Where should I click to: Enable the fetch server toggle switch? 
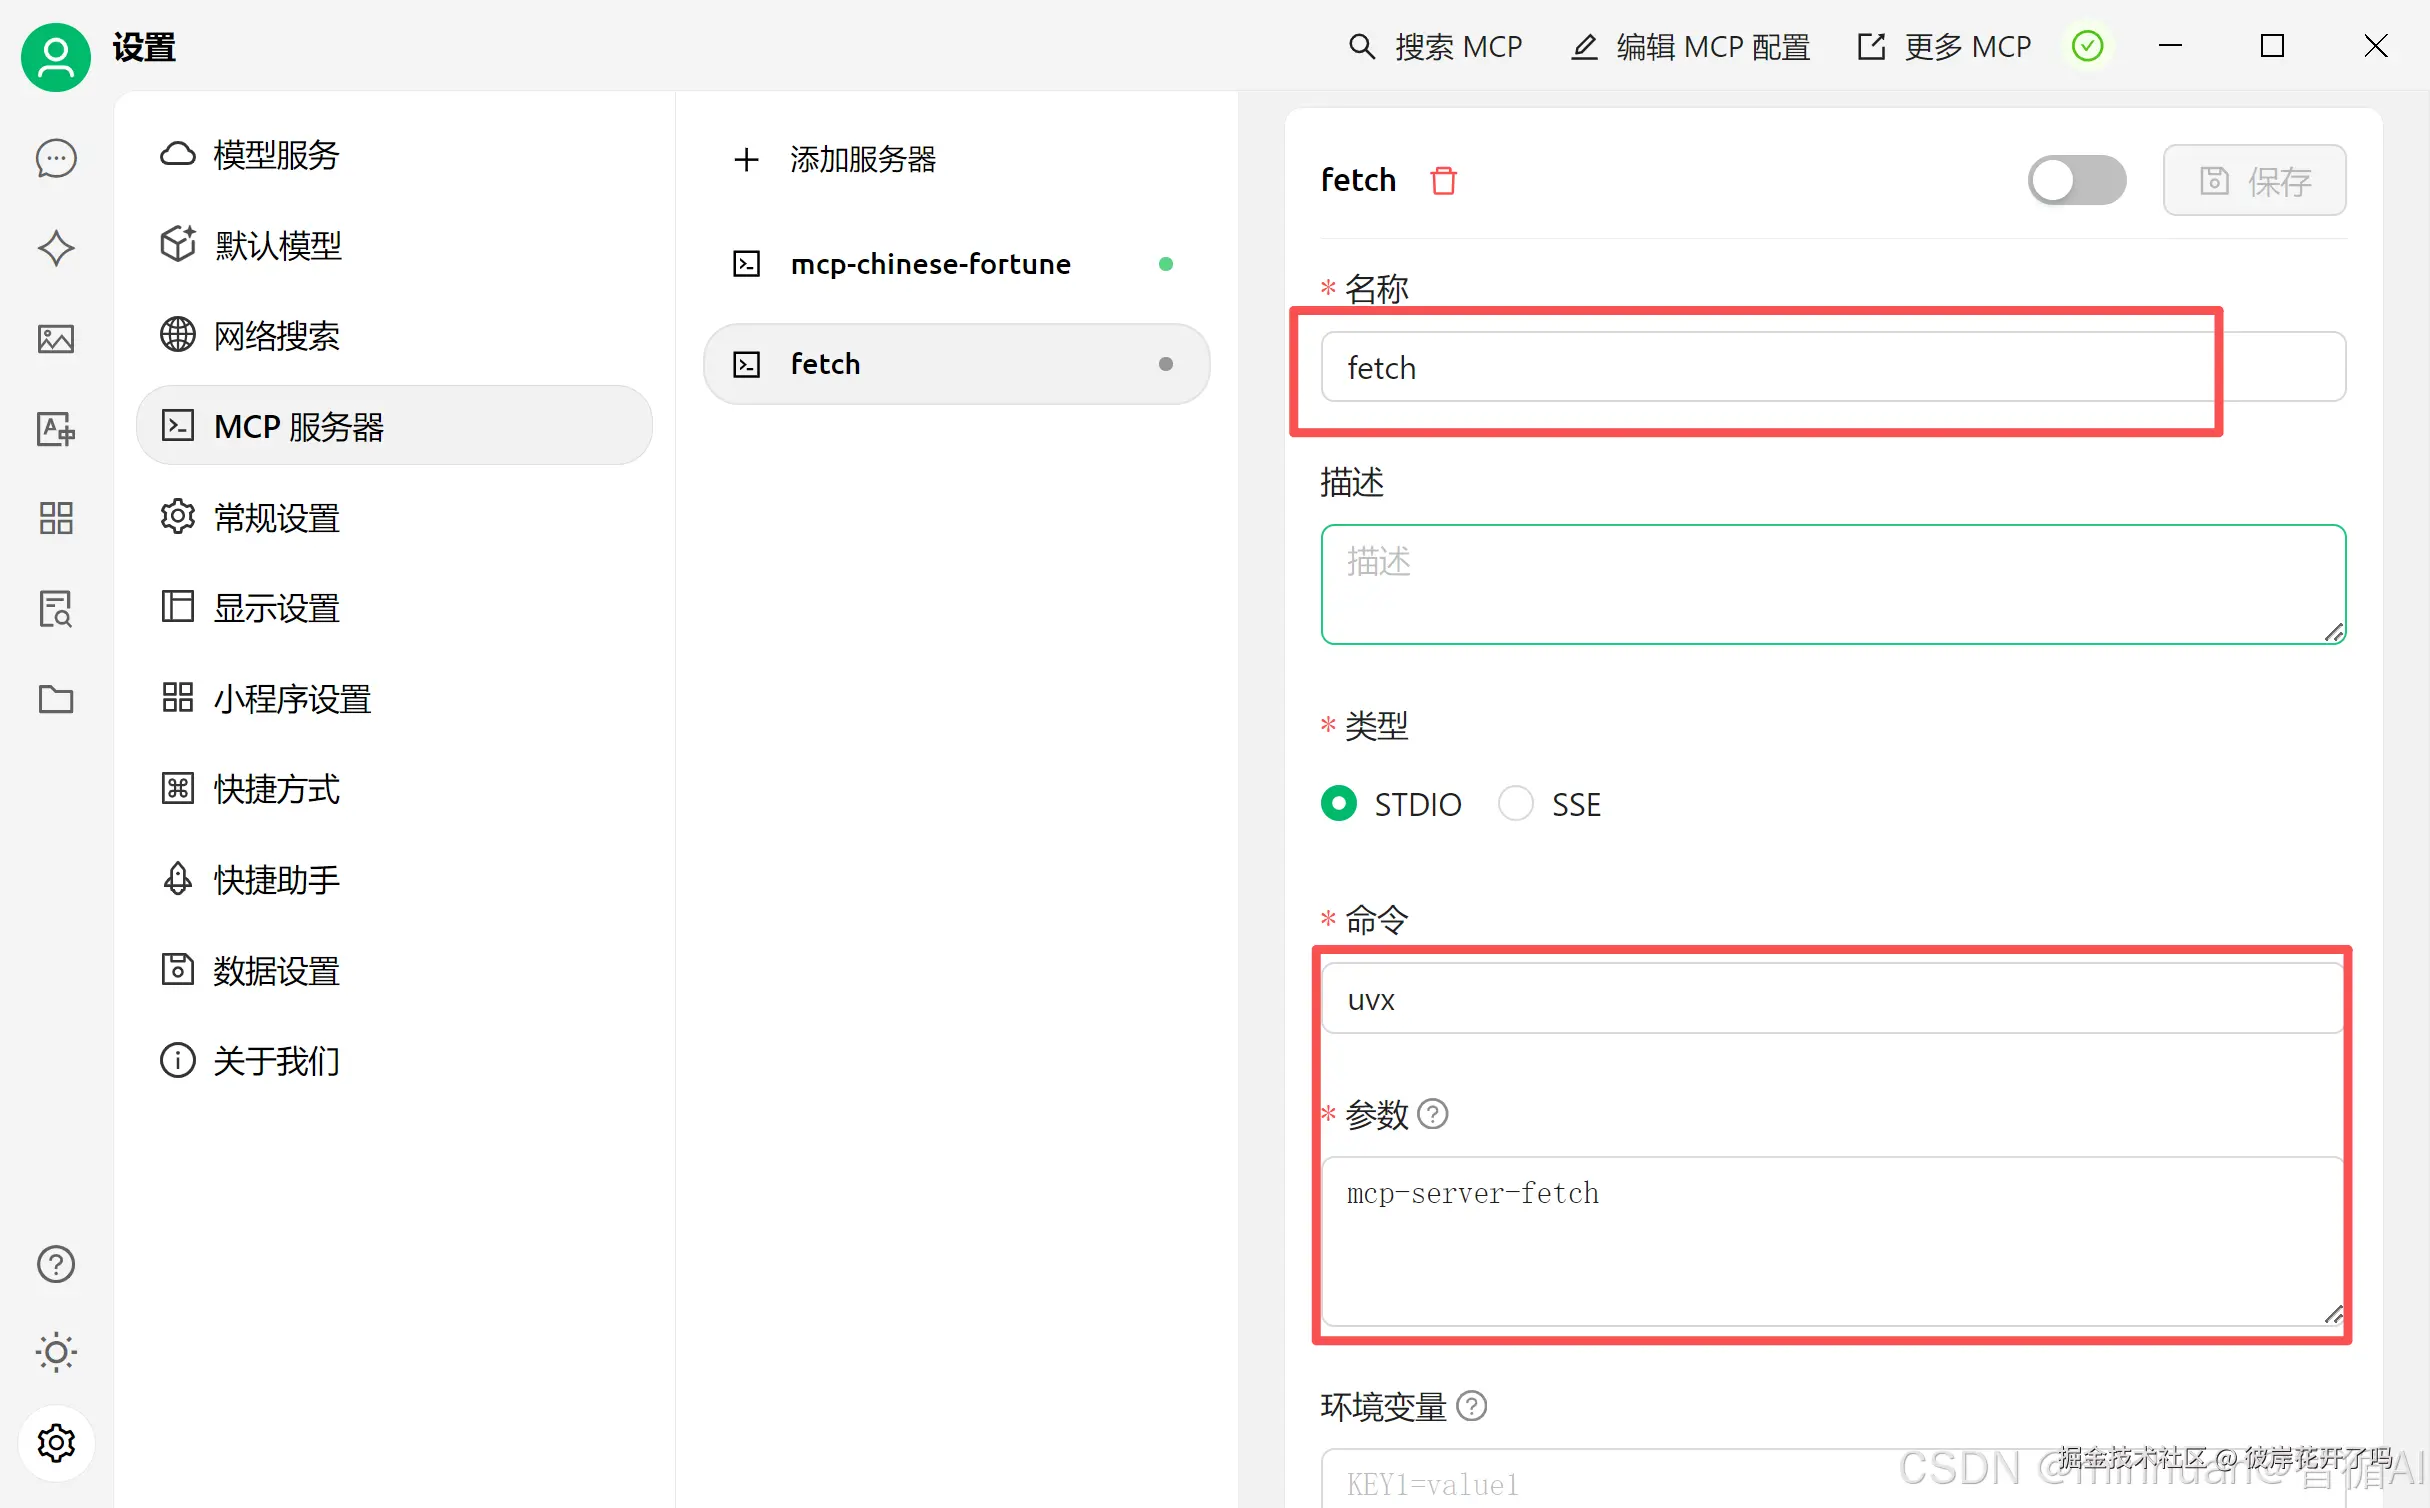pos(2076,181)
